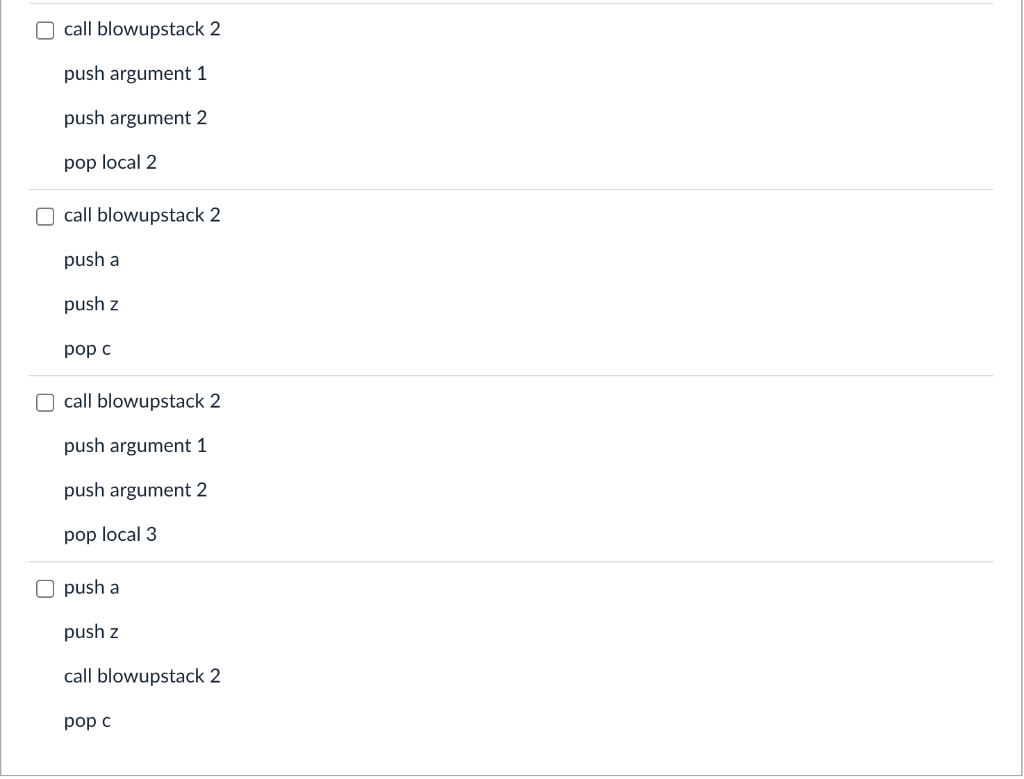Click 'call blowupstack 2' label above 'push a'

[x=142, y=215]
